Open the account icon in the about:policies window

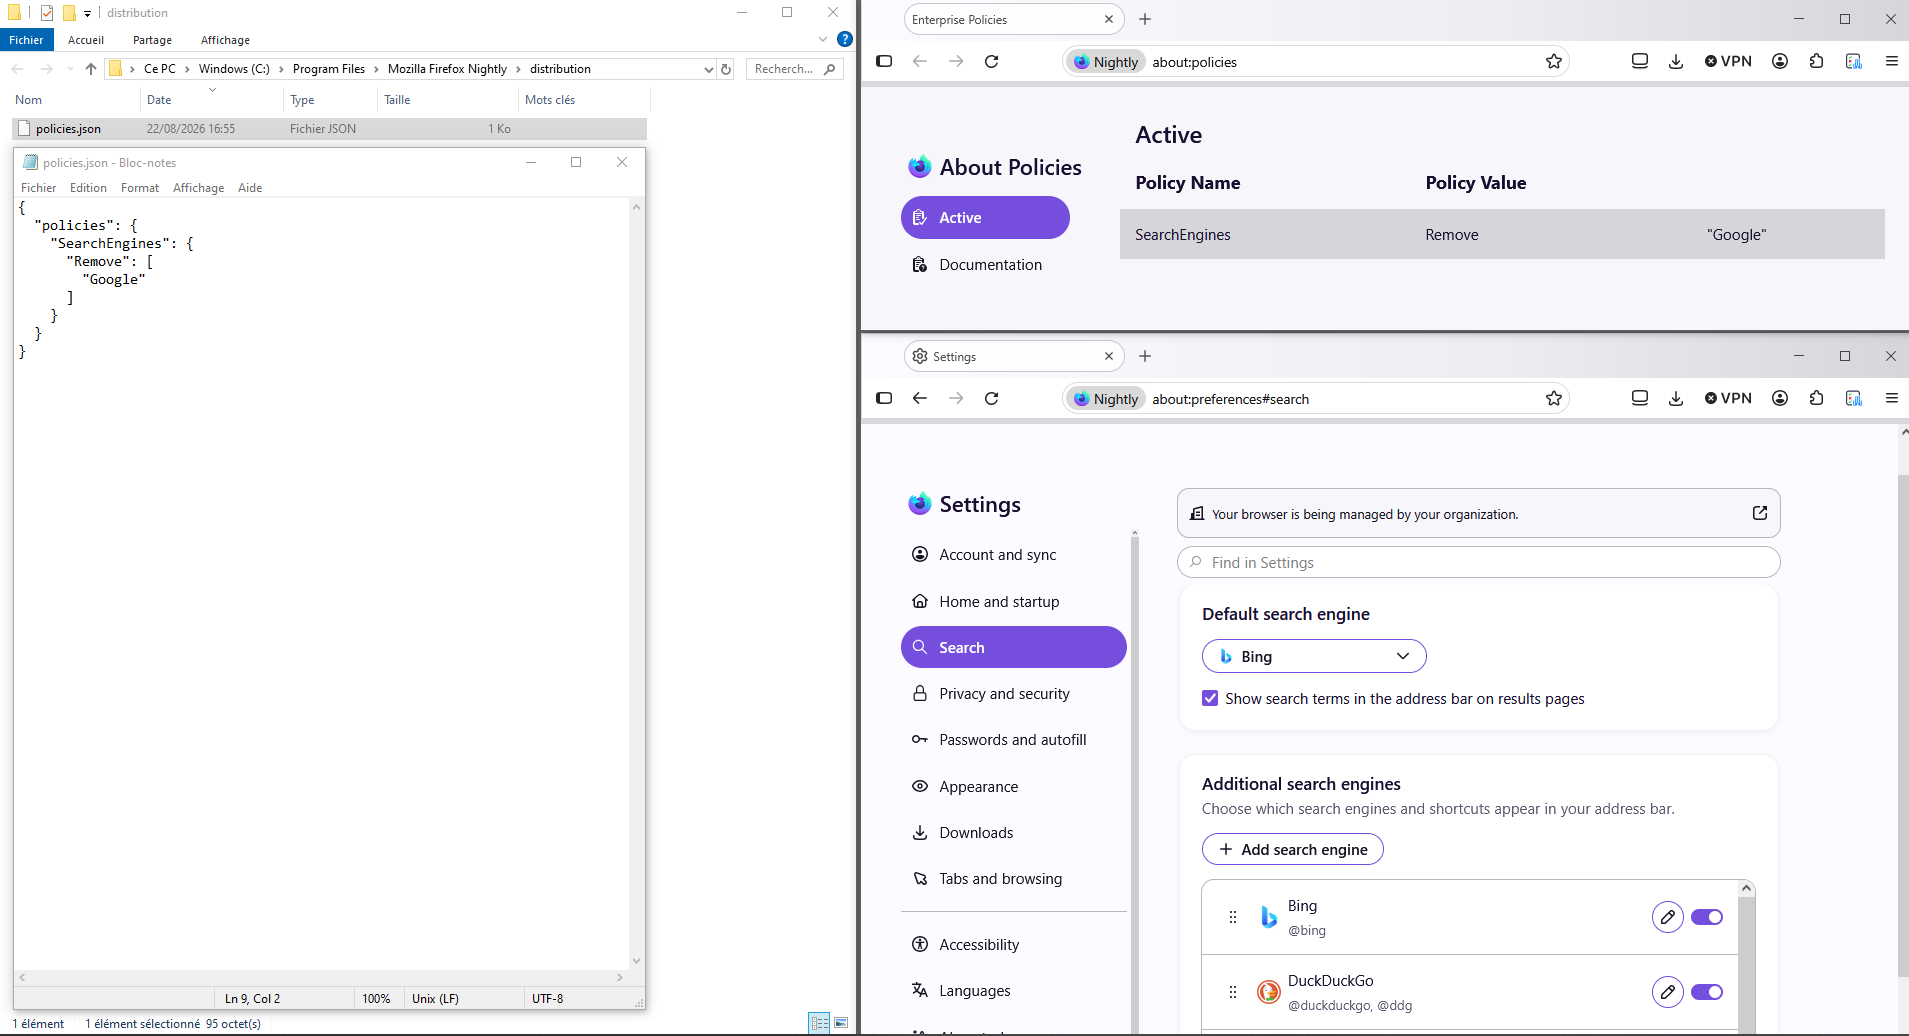click(x=1780, y=61)
